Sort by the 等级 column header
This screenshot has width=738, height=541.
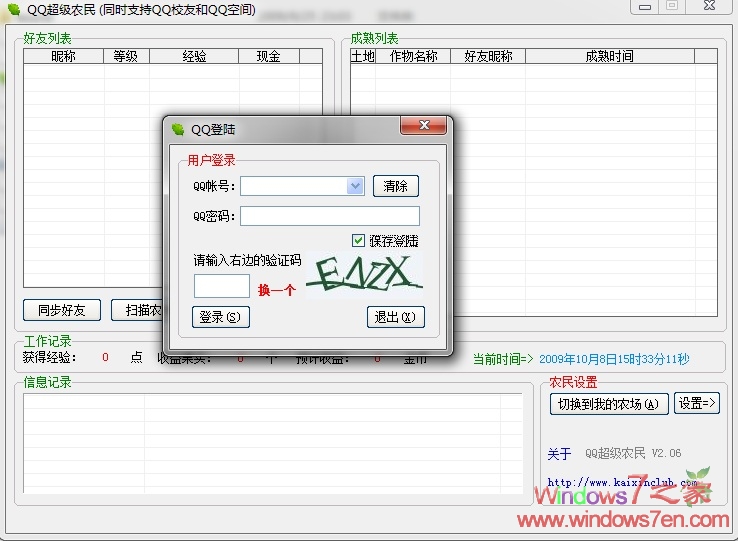click(125, 57)
